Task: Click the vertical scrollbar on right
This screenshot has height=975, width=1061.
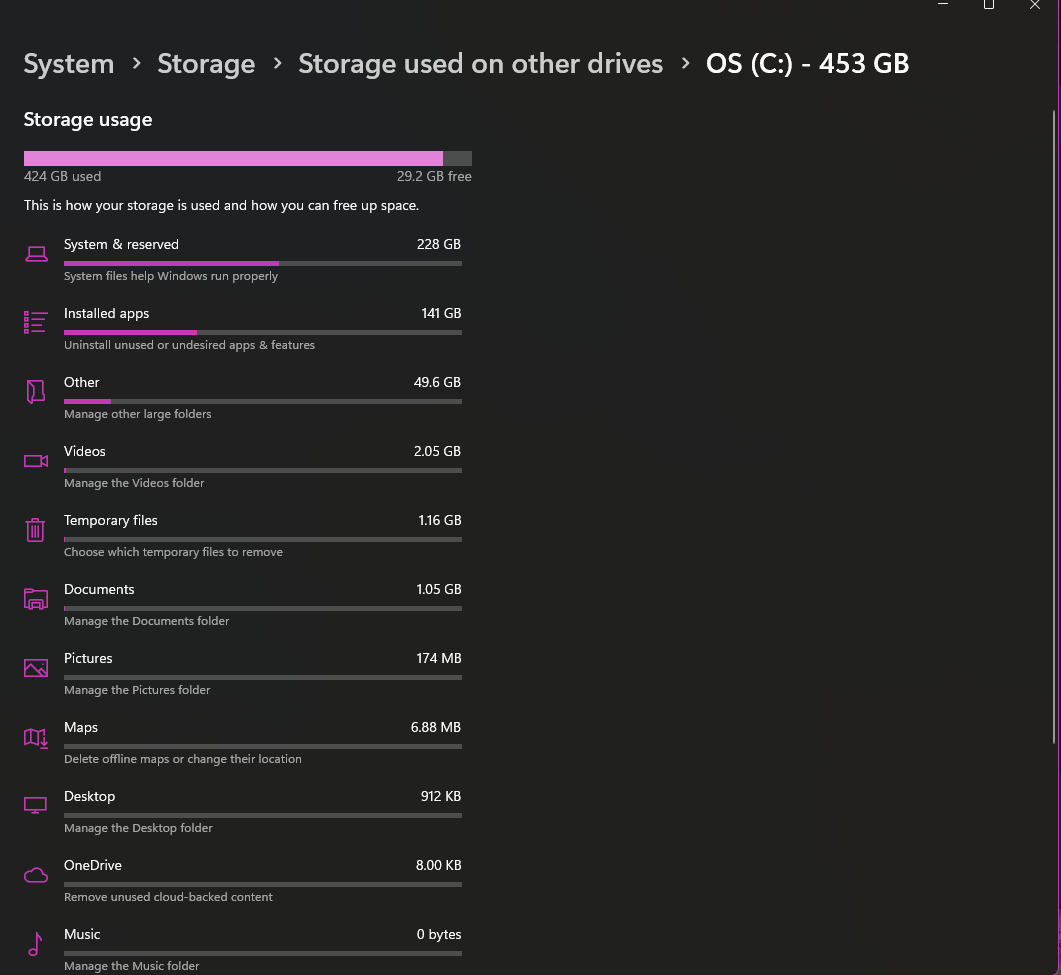Action: pos(1056,420)
